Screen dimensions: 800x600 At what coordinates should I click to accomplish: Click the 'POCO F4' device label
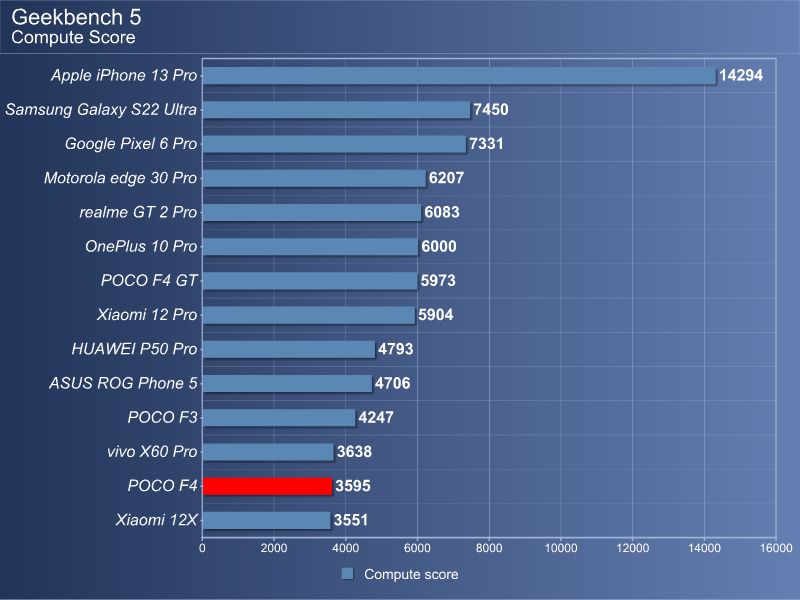pos(162,486)
